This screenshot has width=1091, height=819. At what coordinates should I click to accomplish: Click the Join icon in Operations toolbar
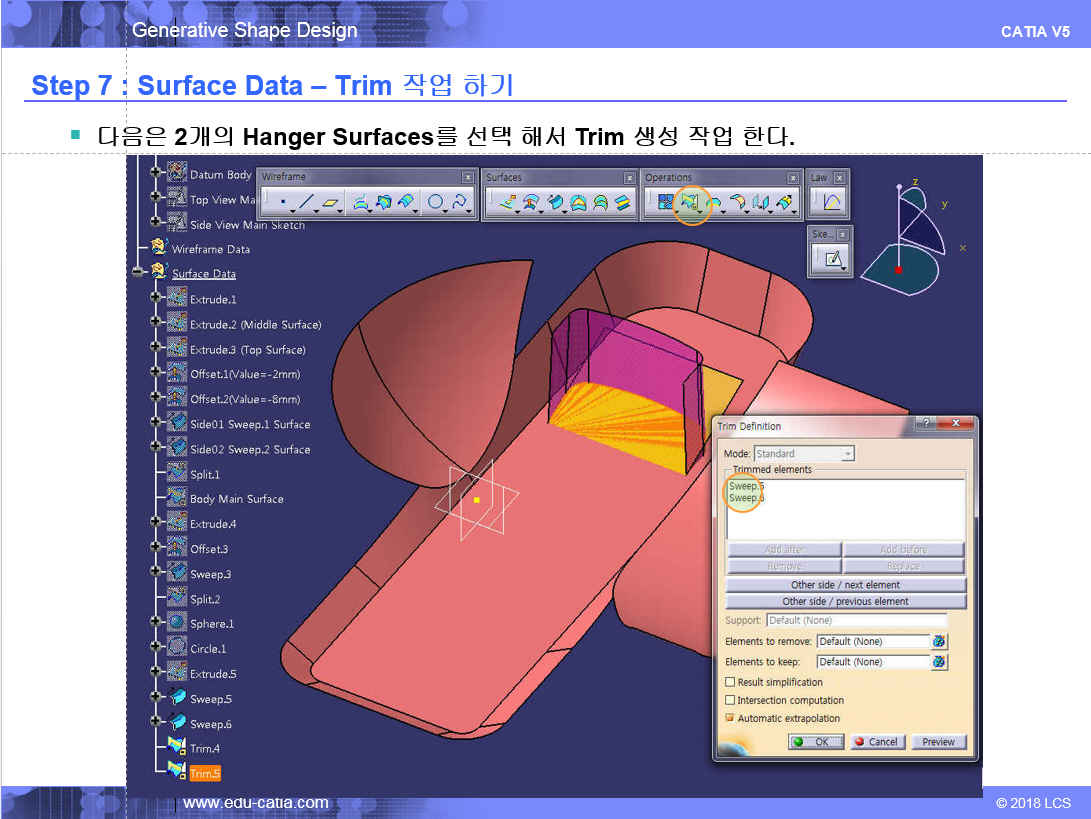point(664,203)
